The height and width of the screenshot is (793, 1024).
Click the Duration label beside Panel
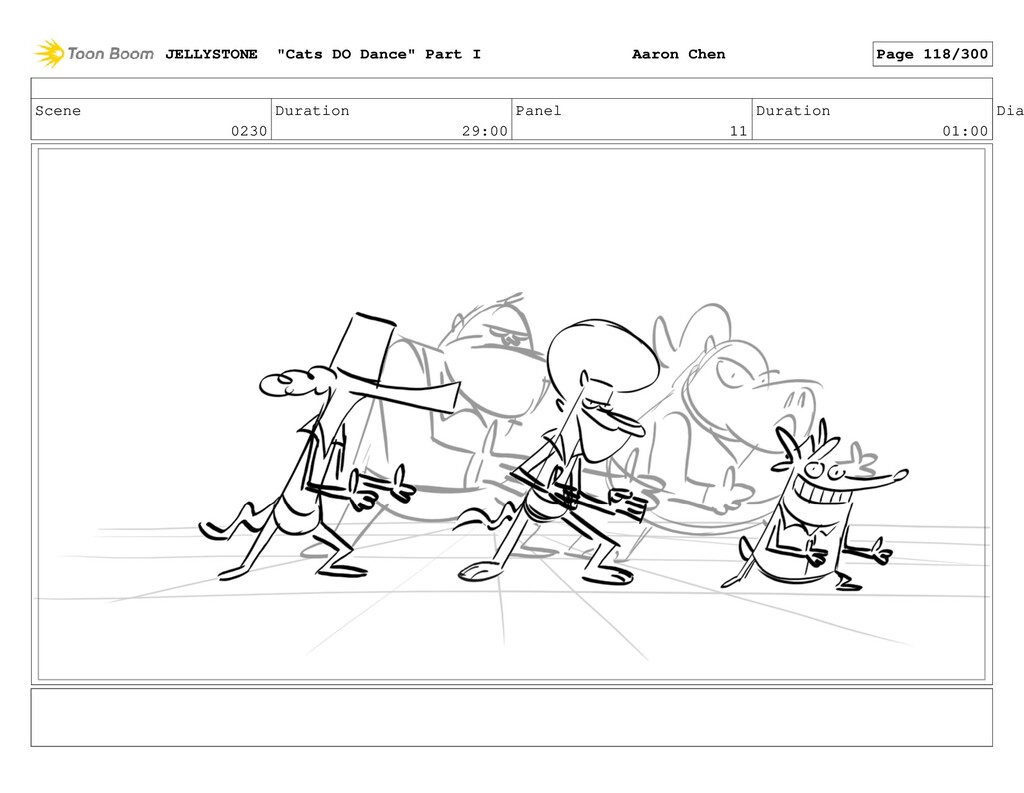[x=793, y=110]
